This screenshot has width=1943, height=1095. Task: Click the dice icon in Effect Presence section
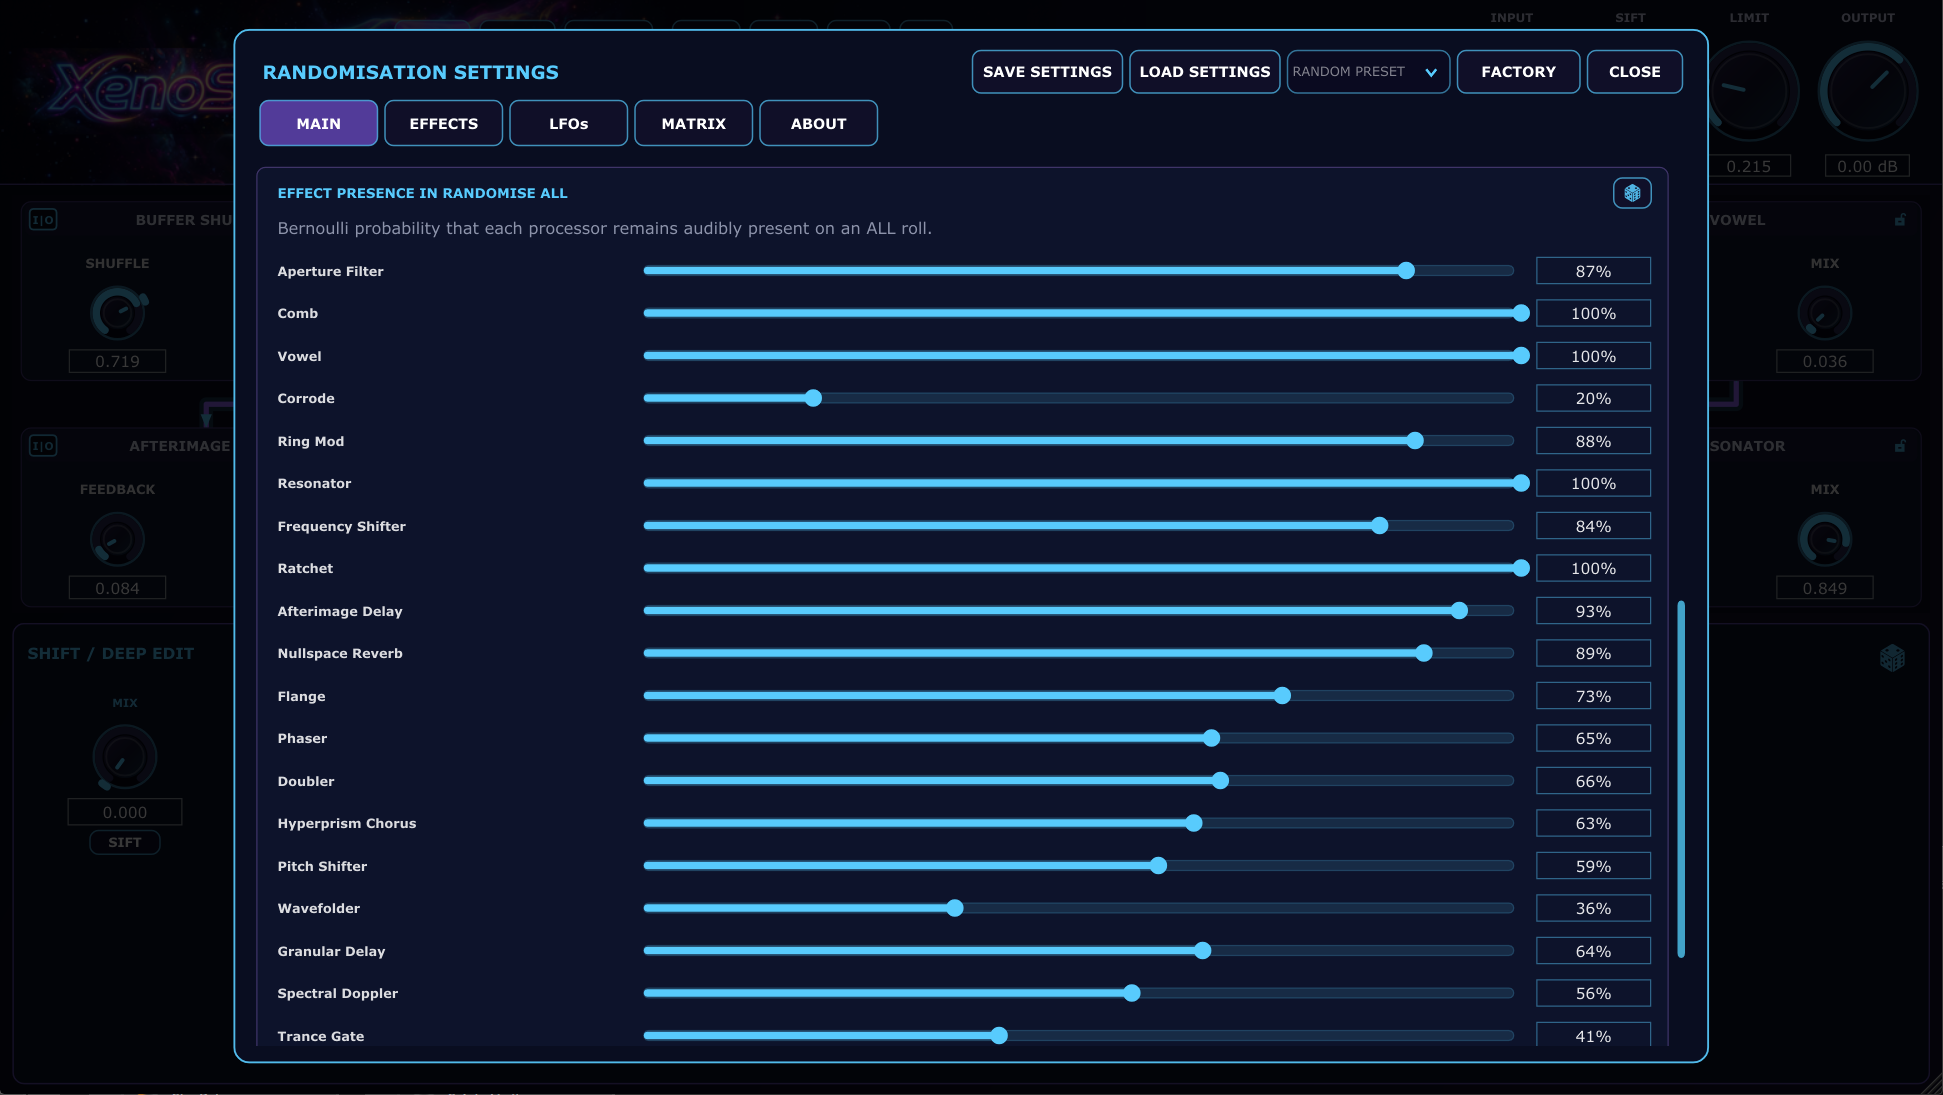(x=1632, y=193)
